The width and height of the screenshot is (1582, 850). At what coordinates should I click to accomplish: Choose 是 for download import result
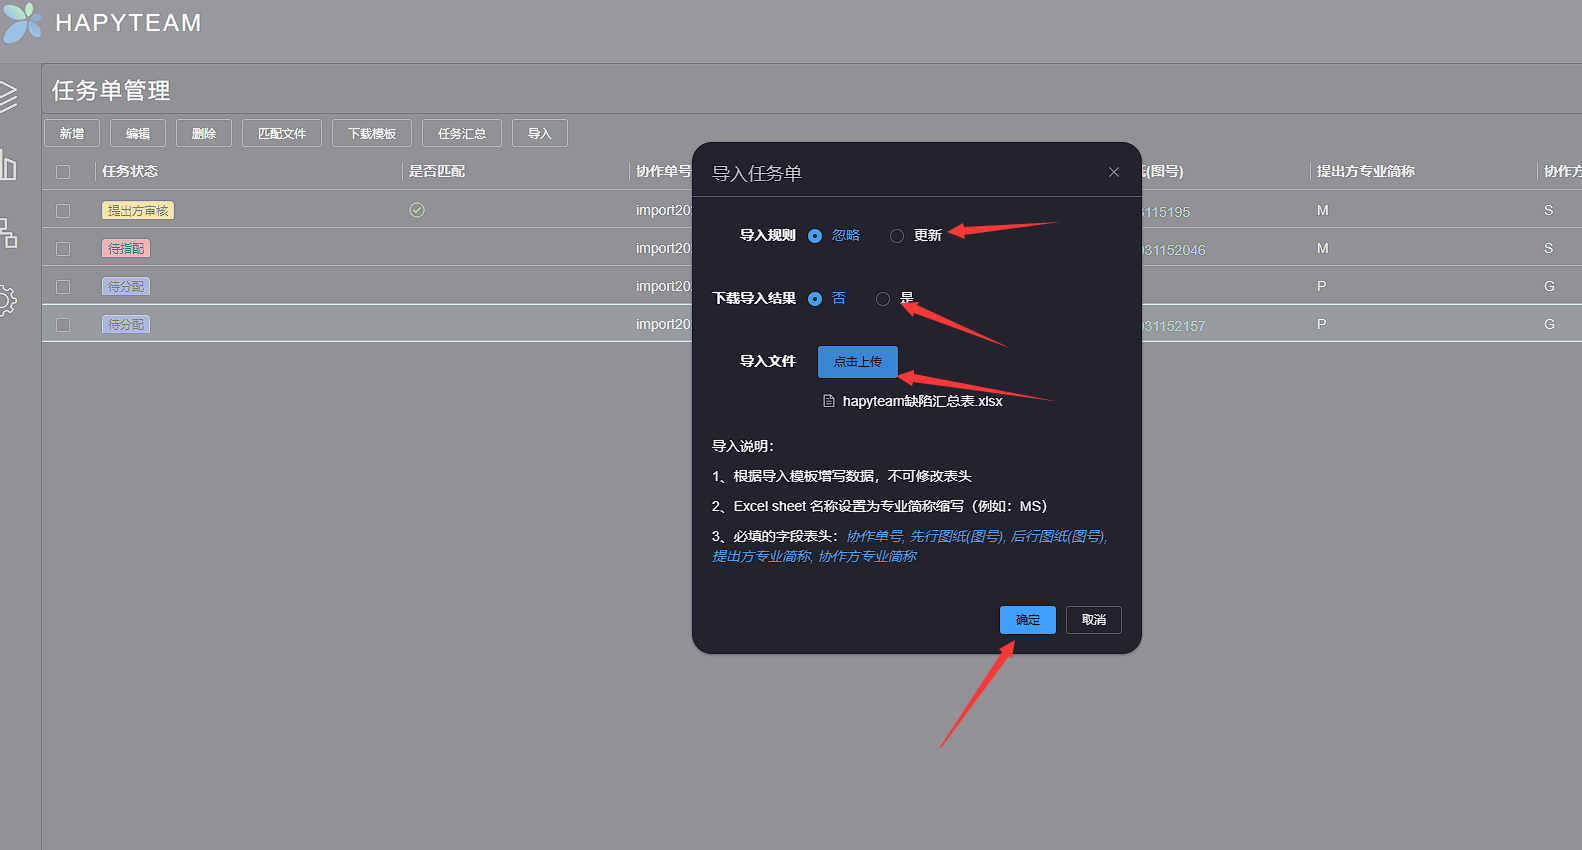883,299
